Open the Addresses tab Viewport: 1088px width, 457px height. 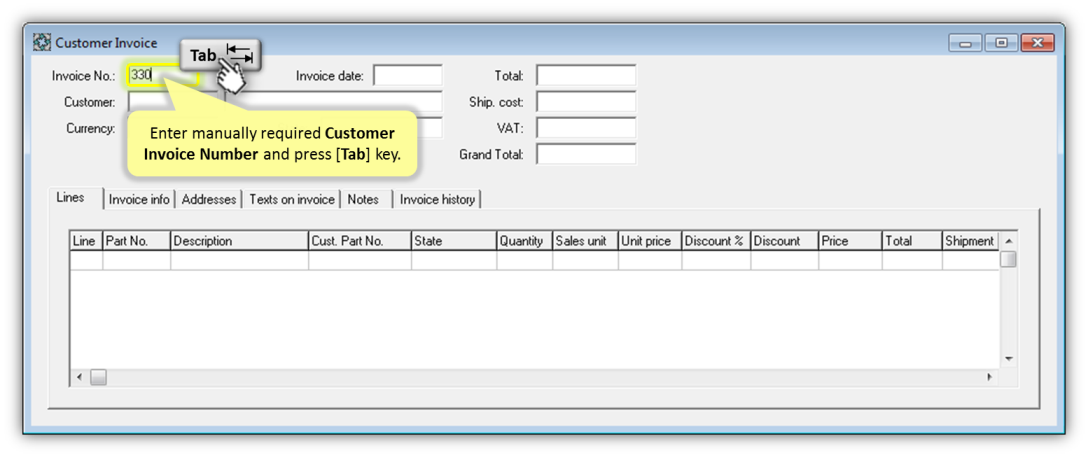point(209,200)
